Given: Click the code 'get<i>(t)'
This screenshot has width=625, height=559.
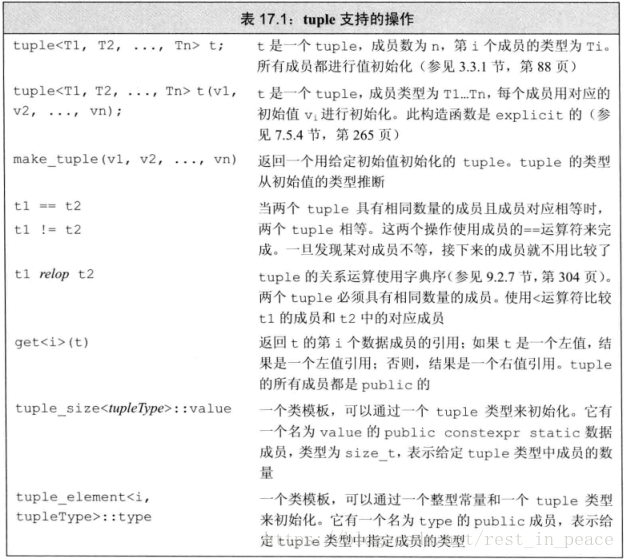Looking at the screenshot, I should click(x=51, y=342).
